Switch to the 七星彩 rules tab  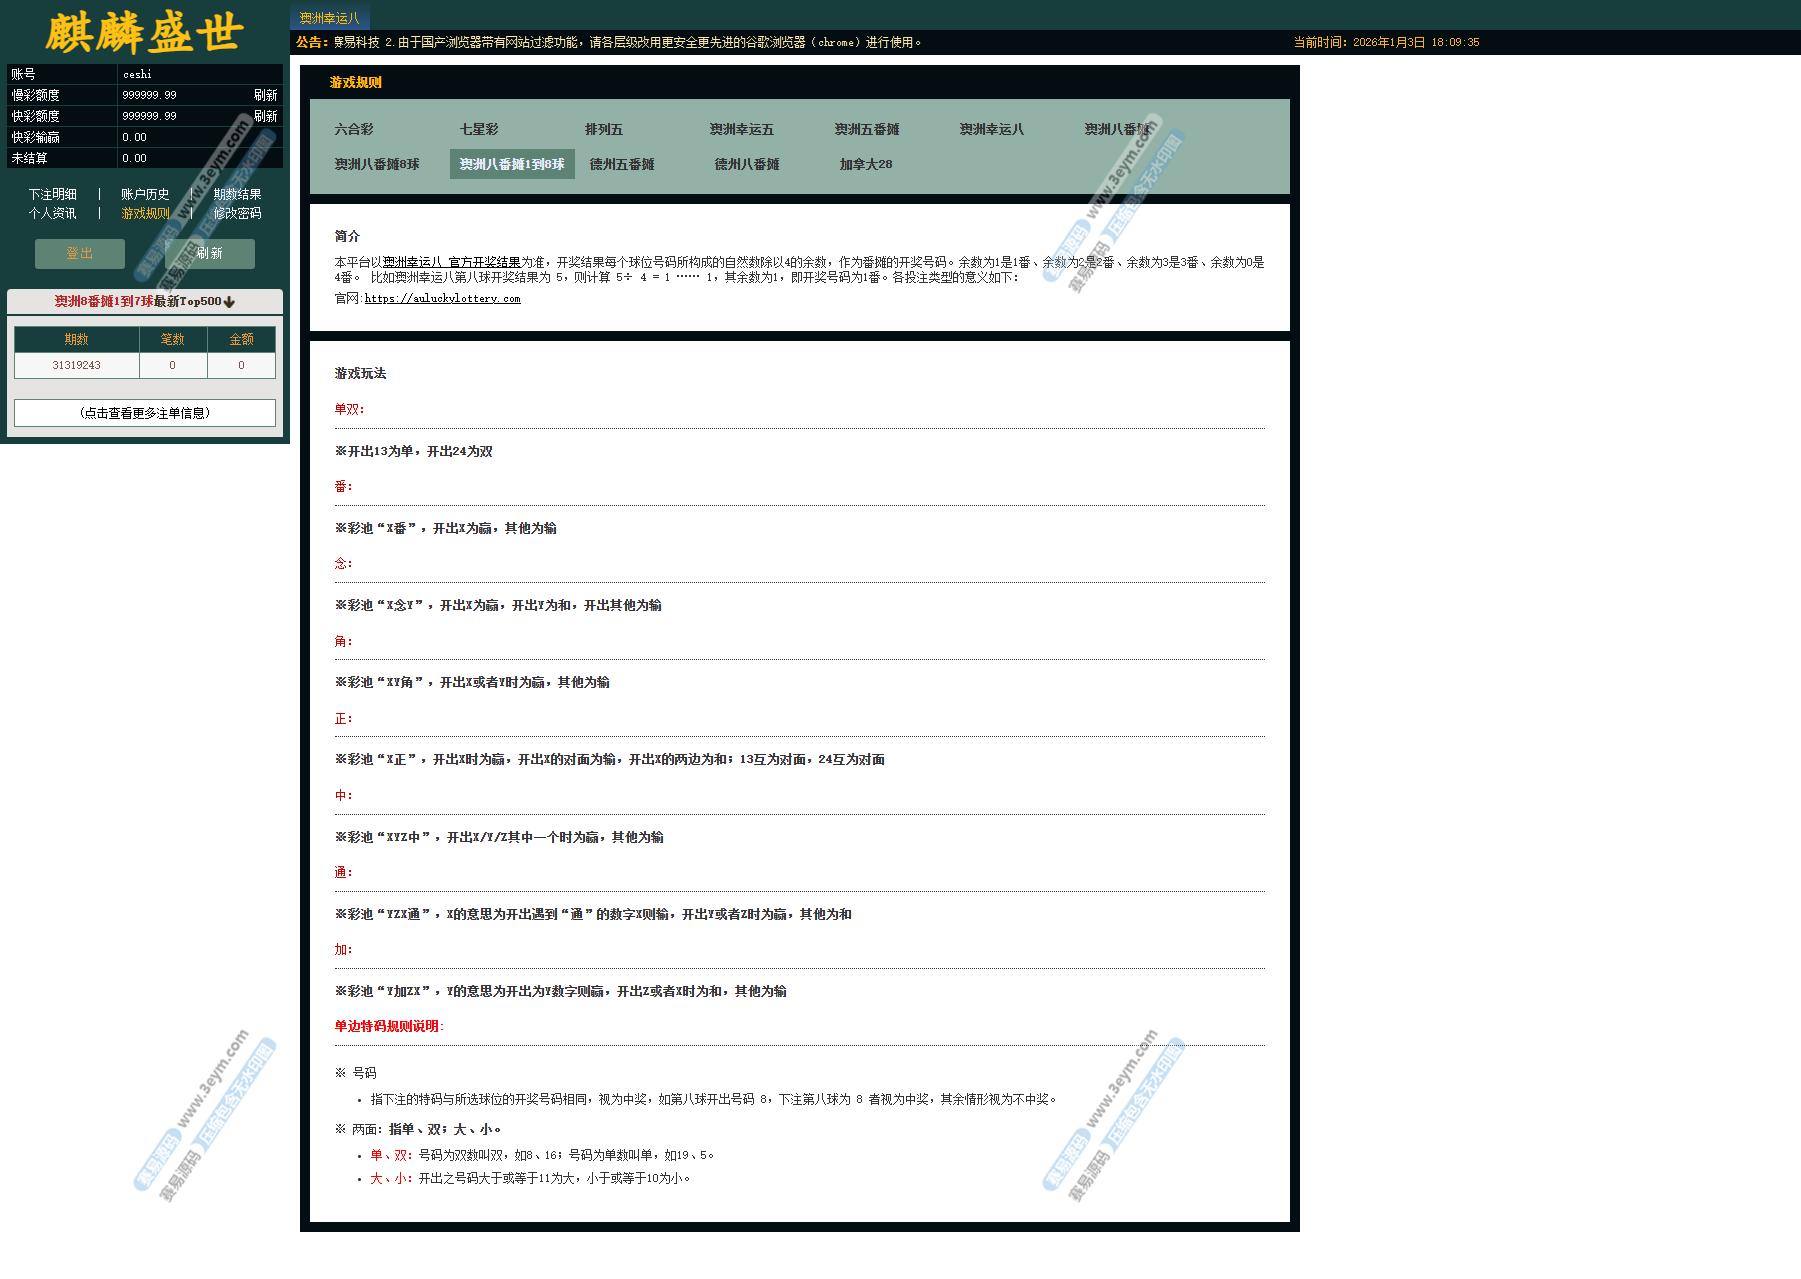(x=479, y=130)
